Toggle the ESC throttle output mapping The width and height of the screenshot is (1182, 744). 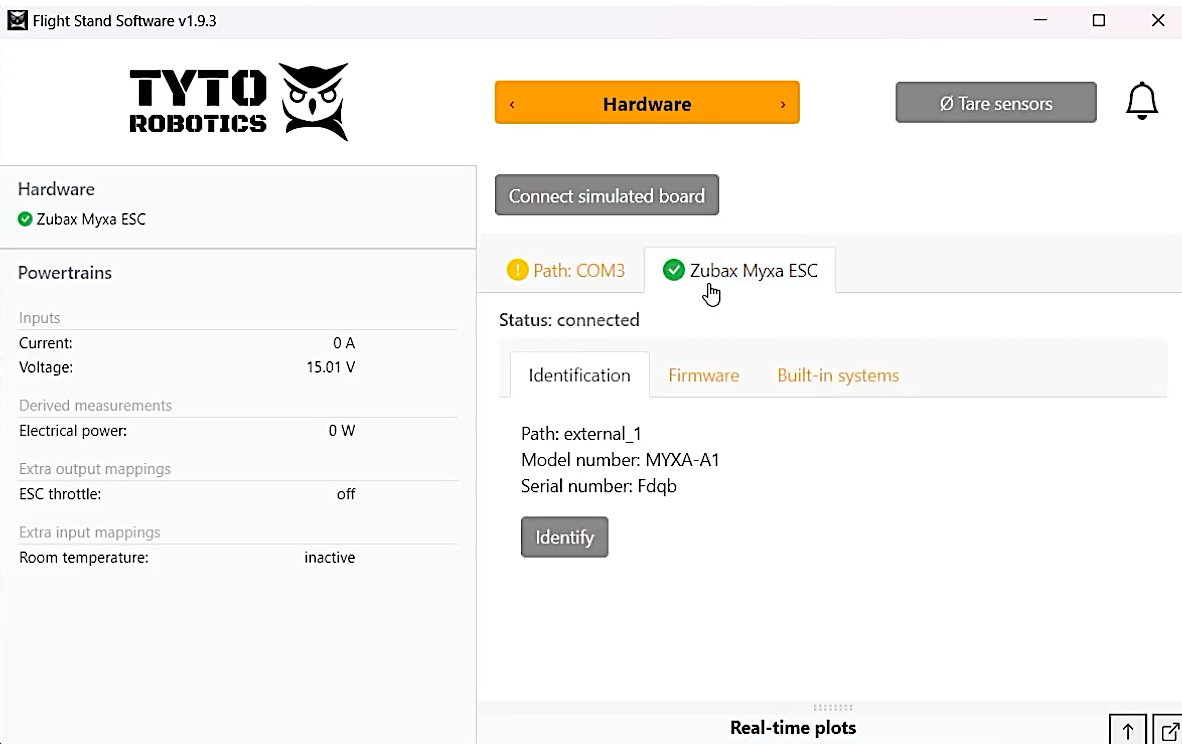(x=345, y=493)
